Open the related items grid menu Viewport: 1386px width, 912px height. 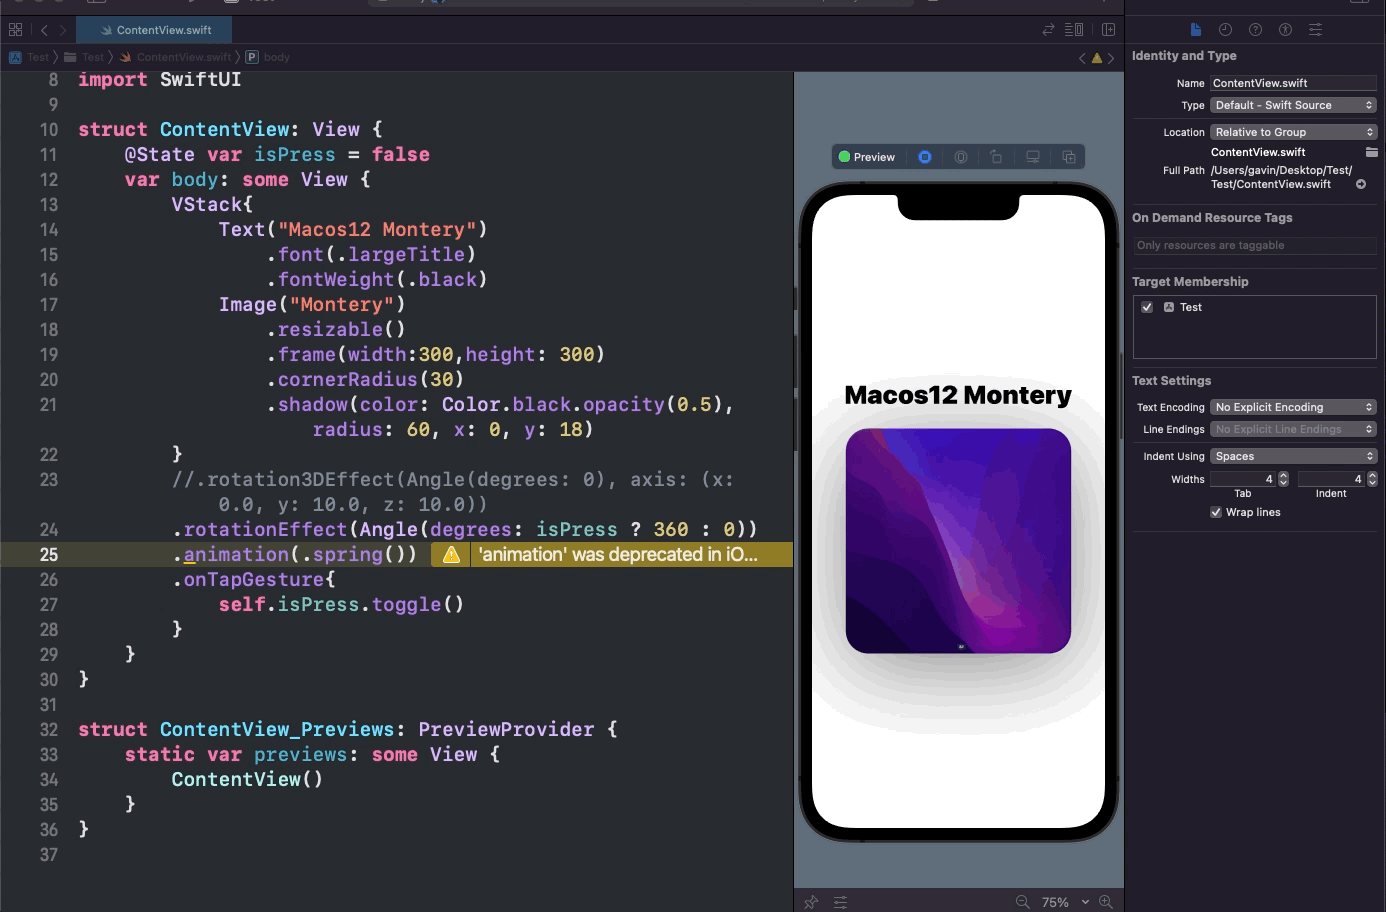pyautogui.click(x=15, y=30)
